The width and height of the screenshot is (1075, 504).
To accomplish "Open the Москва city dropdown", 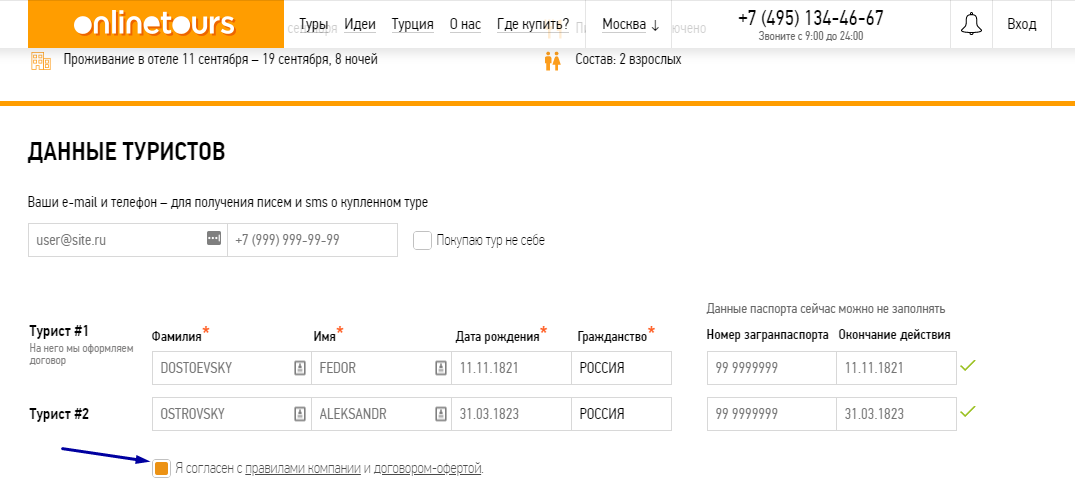I will [x=630, y=25].
